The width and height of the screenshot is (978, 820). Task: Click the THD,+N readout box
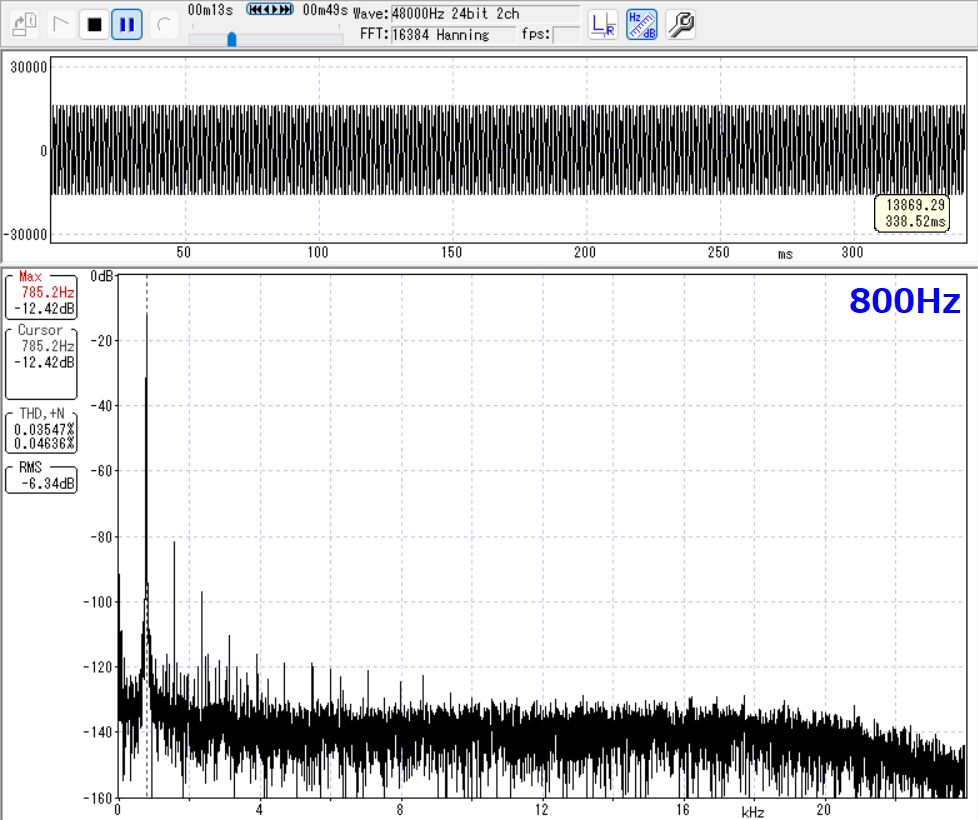tap(41, 430)
